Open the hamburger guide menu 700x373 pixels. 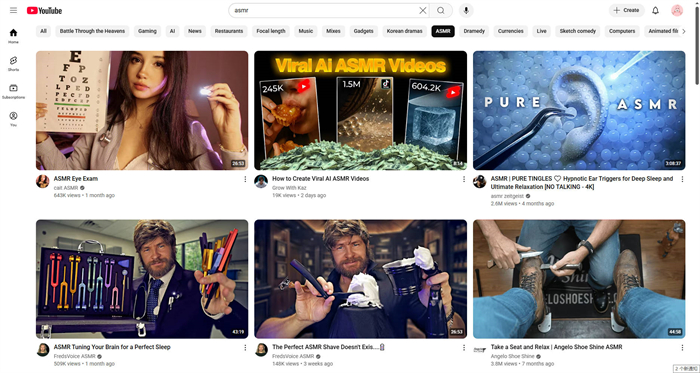13,10
